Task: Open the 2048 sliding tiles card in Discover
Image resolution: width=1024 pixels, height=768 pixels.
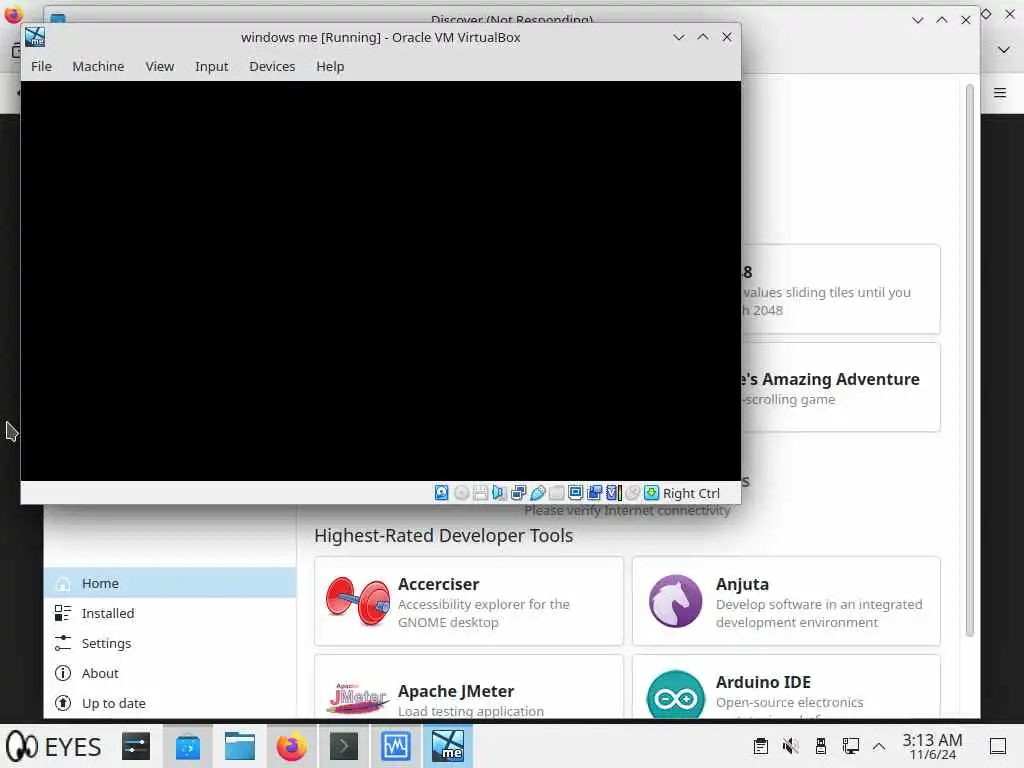Action: pyautogui.click(x=841, y=289)
